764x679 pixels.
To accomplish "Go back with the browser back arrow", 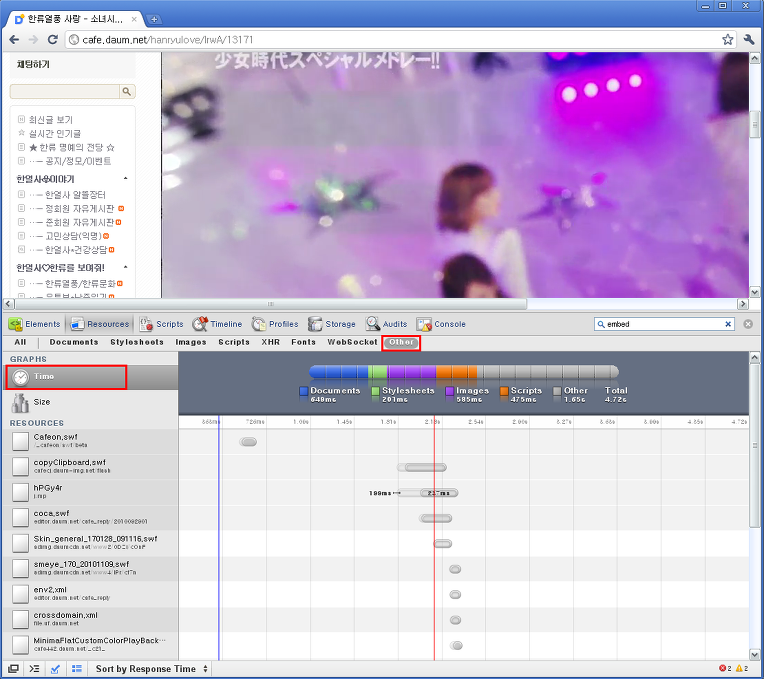I will tap(14, 39).
